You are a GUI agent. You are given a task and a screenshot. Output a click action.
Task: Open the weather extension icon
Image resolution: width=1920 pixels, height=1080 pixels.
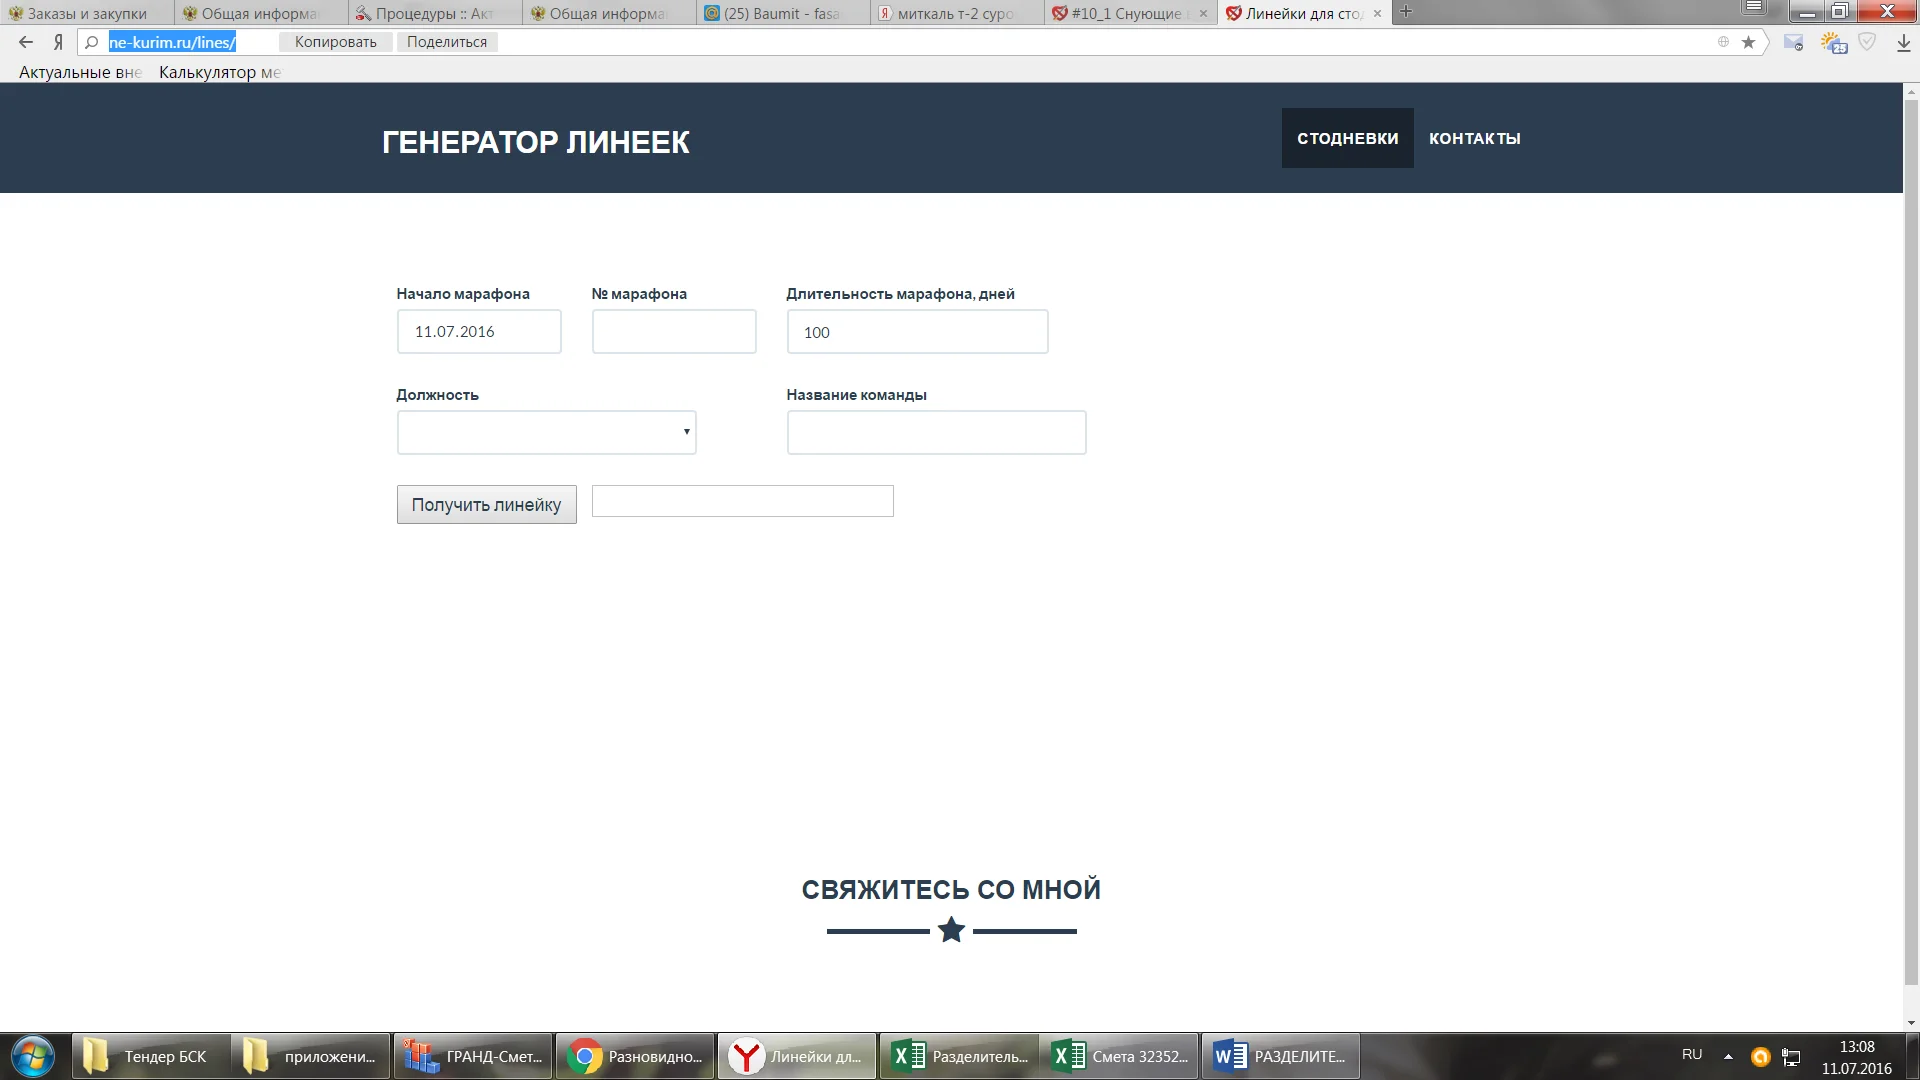(1832, 42)
